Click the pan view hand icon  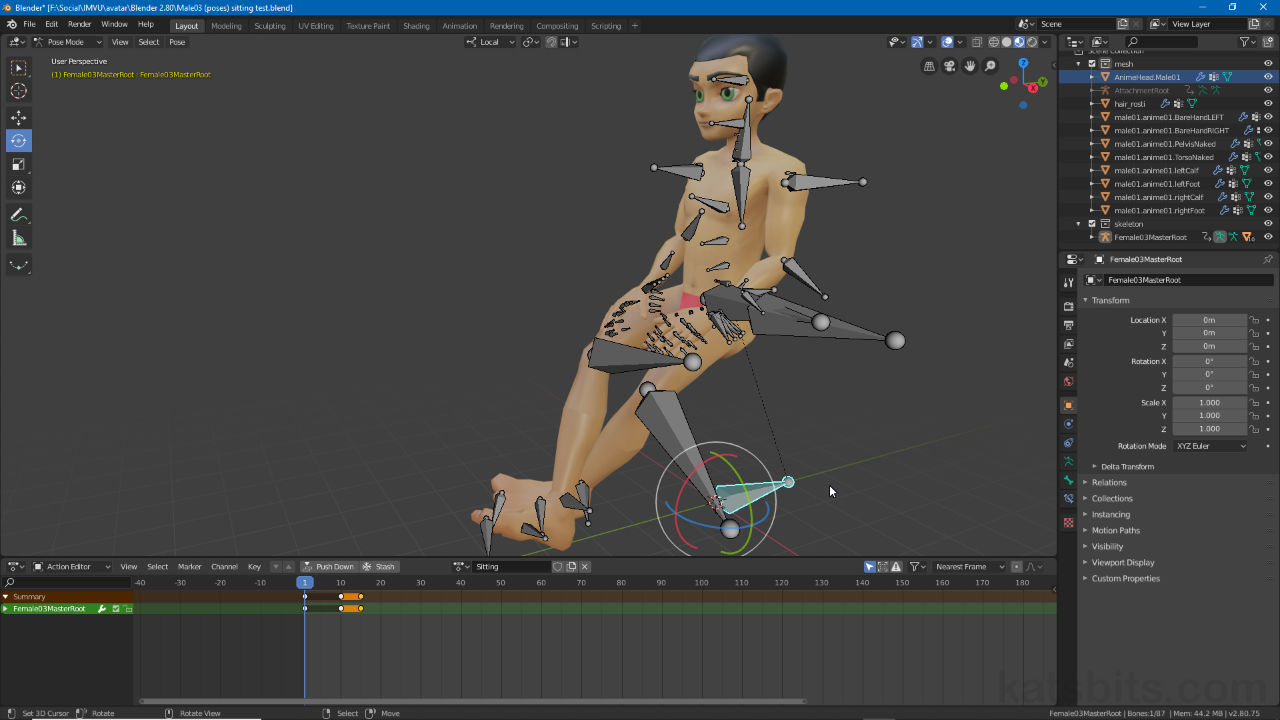point(970,66)
